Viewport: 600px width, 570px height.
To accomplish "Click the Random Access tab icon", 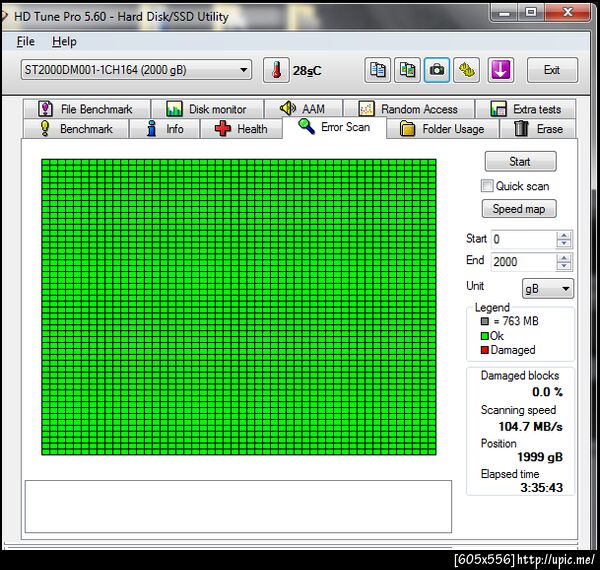I will pos(366,109).
